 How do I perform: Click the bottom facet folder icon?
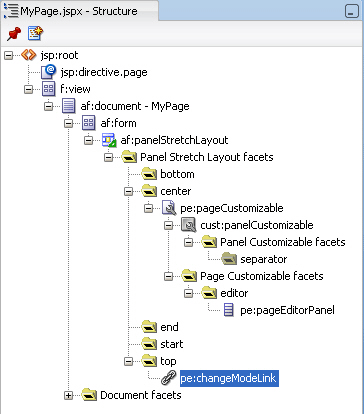(x=149, y=174)
